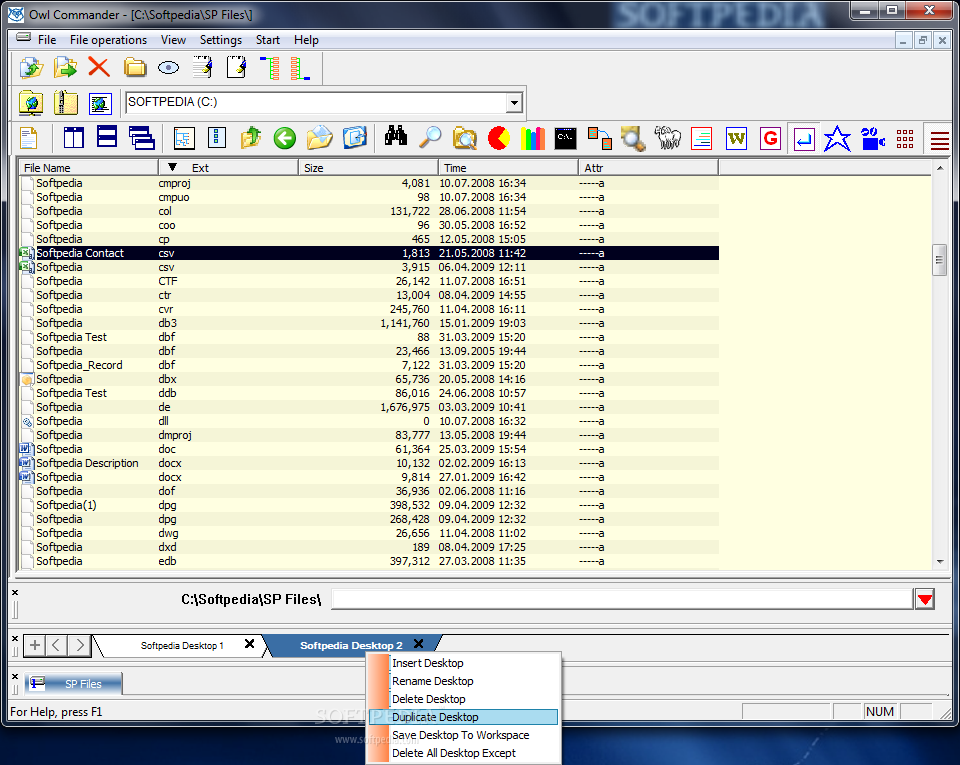Viewport: 960px width, 765px height.
Task: Open the File menu
Action: [x=47, y=40]
